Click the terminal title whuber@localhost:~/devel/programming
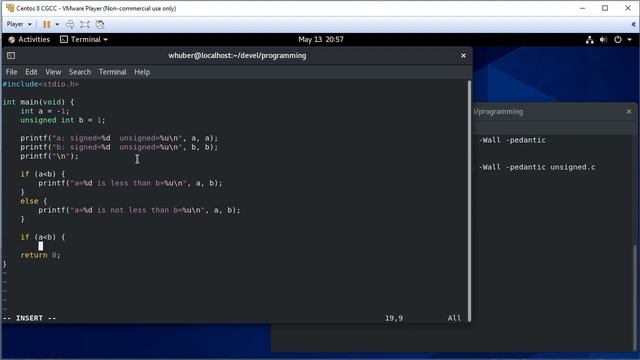640x360 pixels. [237, 56]
